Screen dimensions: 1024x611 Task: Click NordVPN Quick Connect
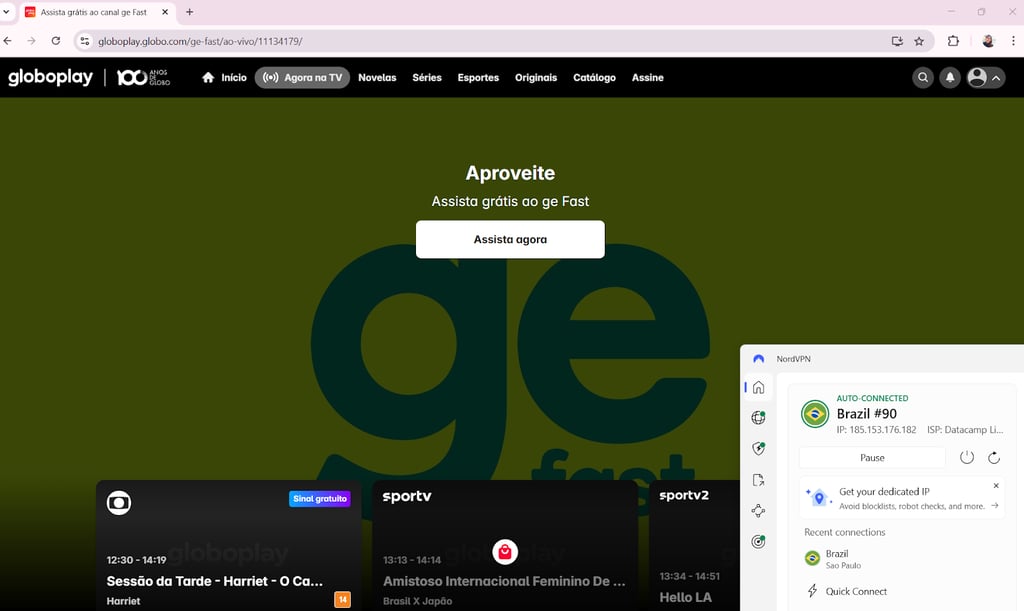pos(848,591)
